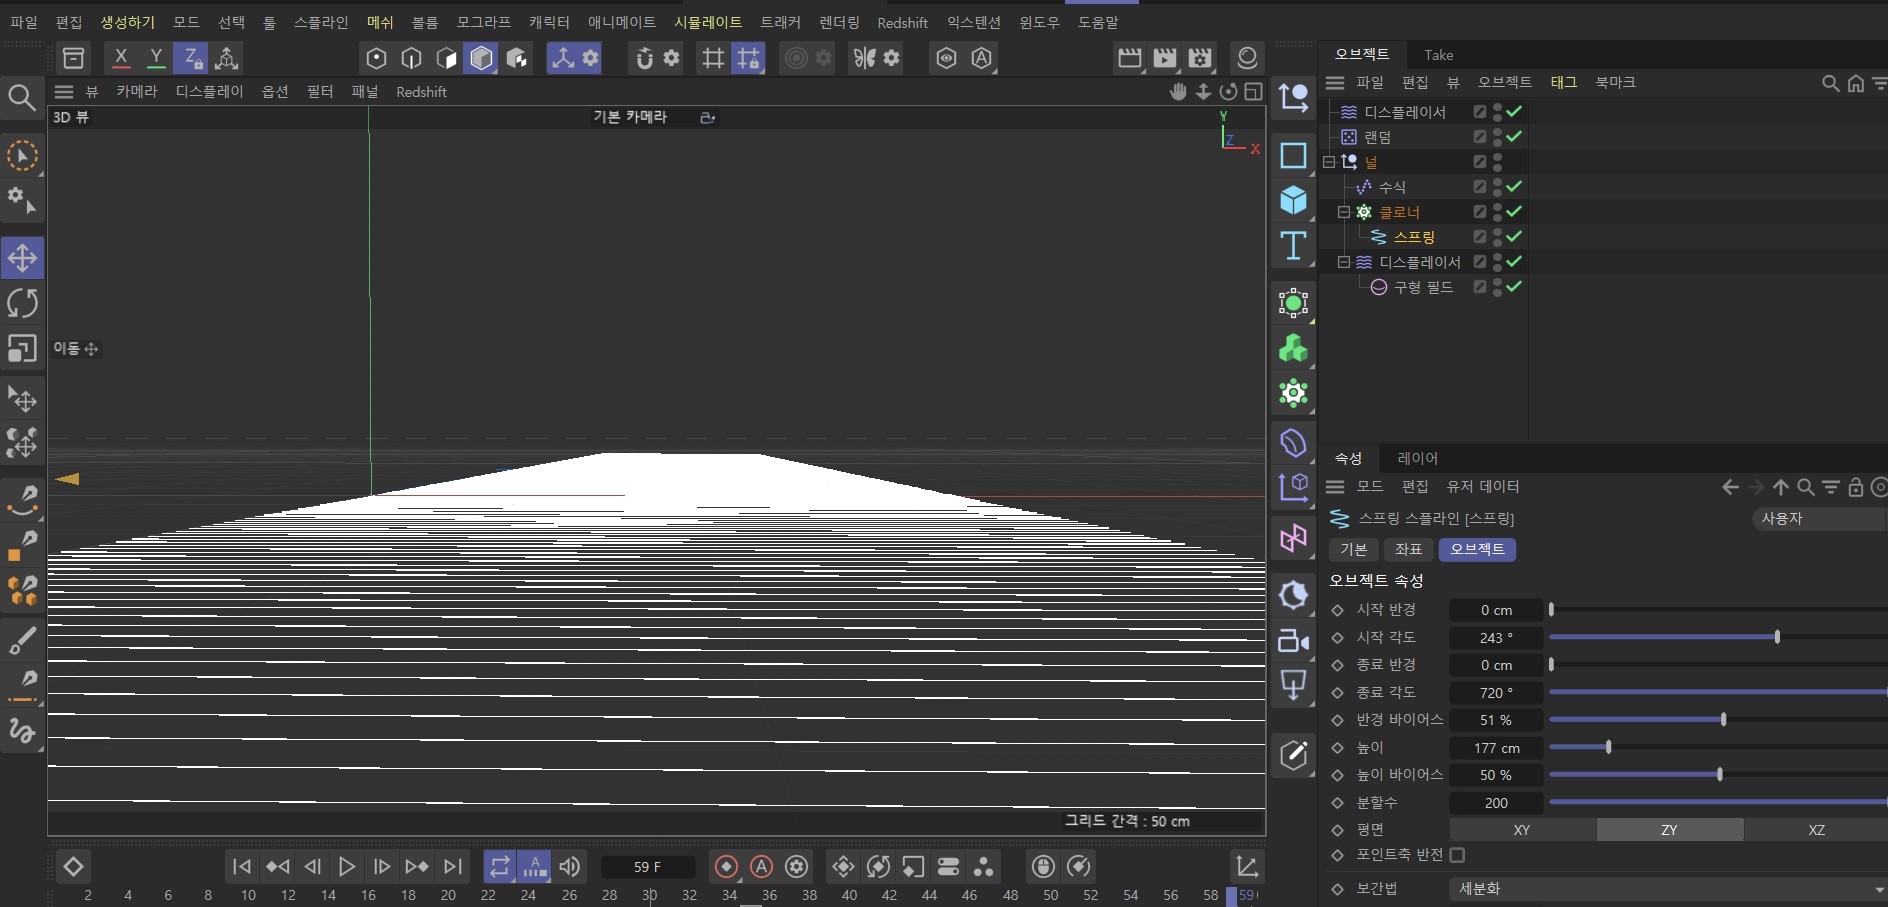
Task: Open attribute manager hamburger menu
Action: tap(1335, 487)
